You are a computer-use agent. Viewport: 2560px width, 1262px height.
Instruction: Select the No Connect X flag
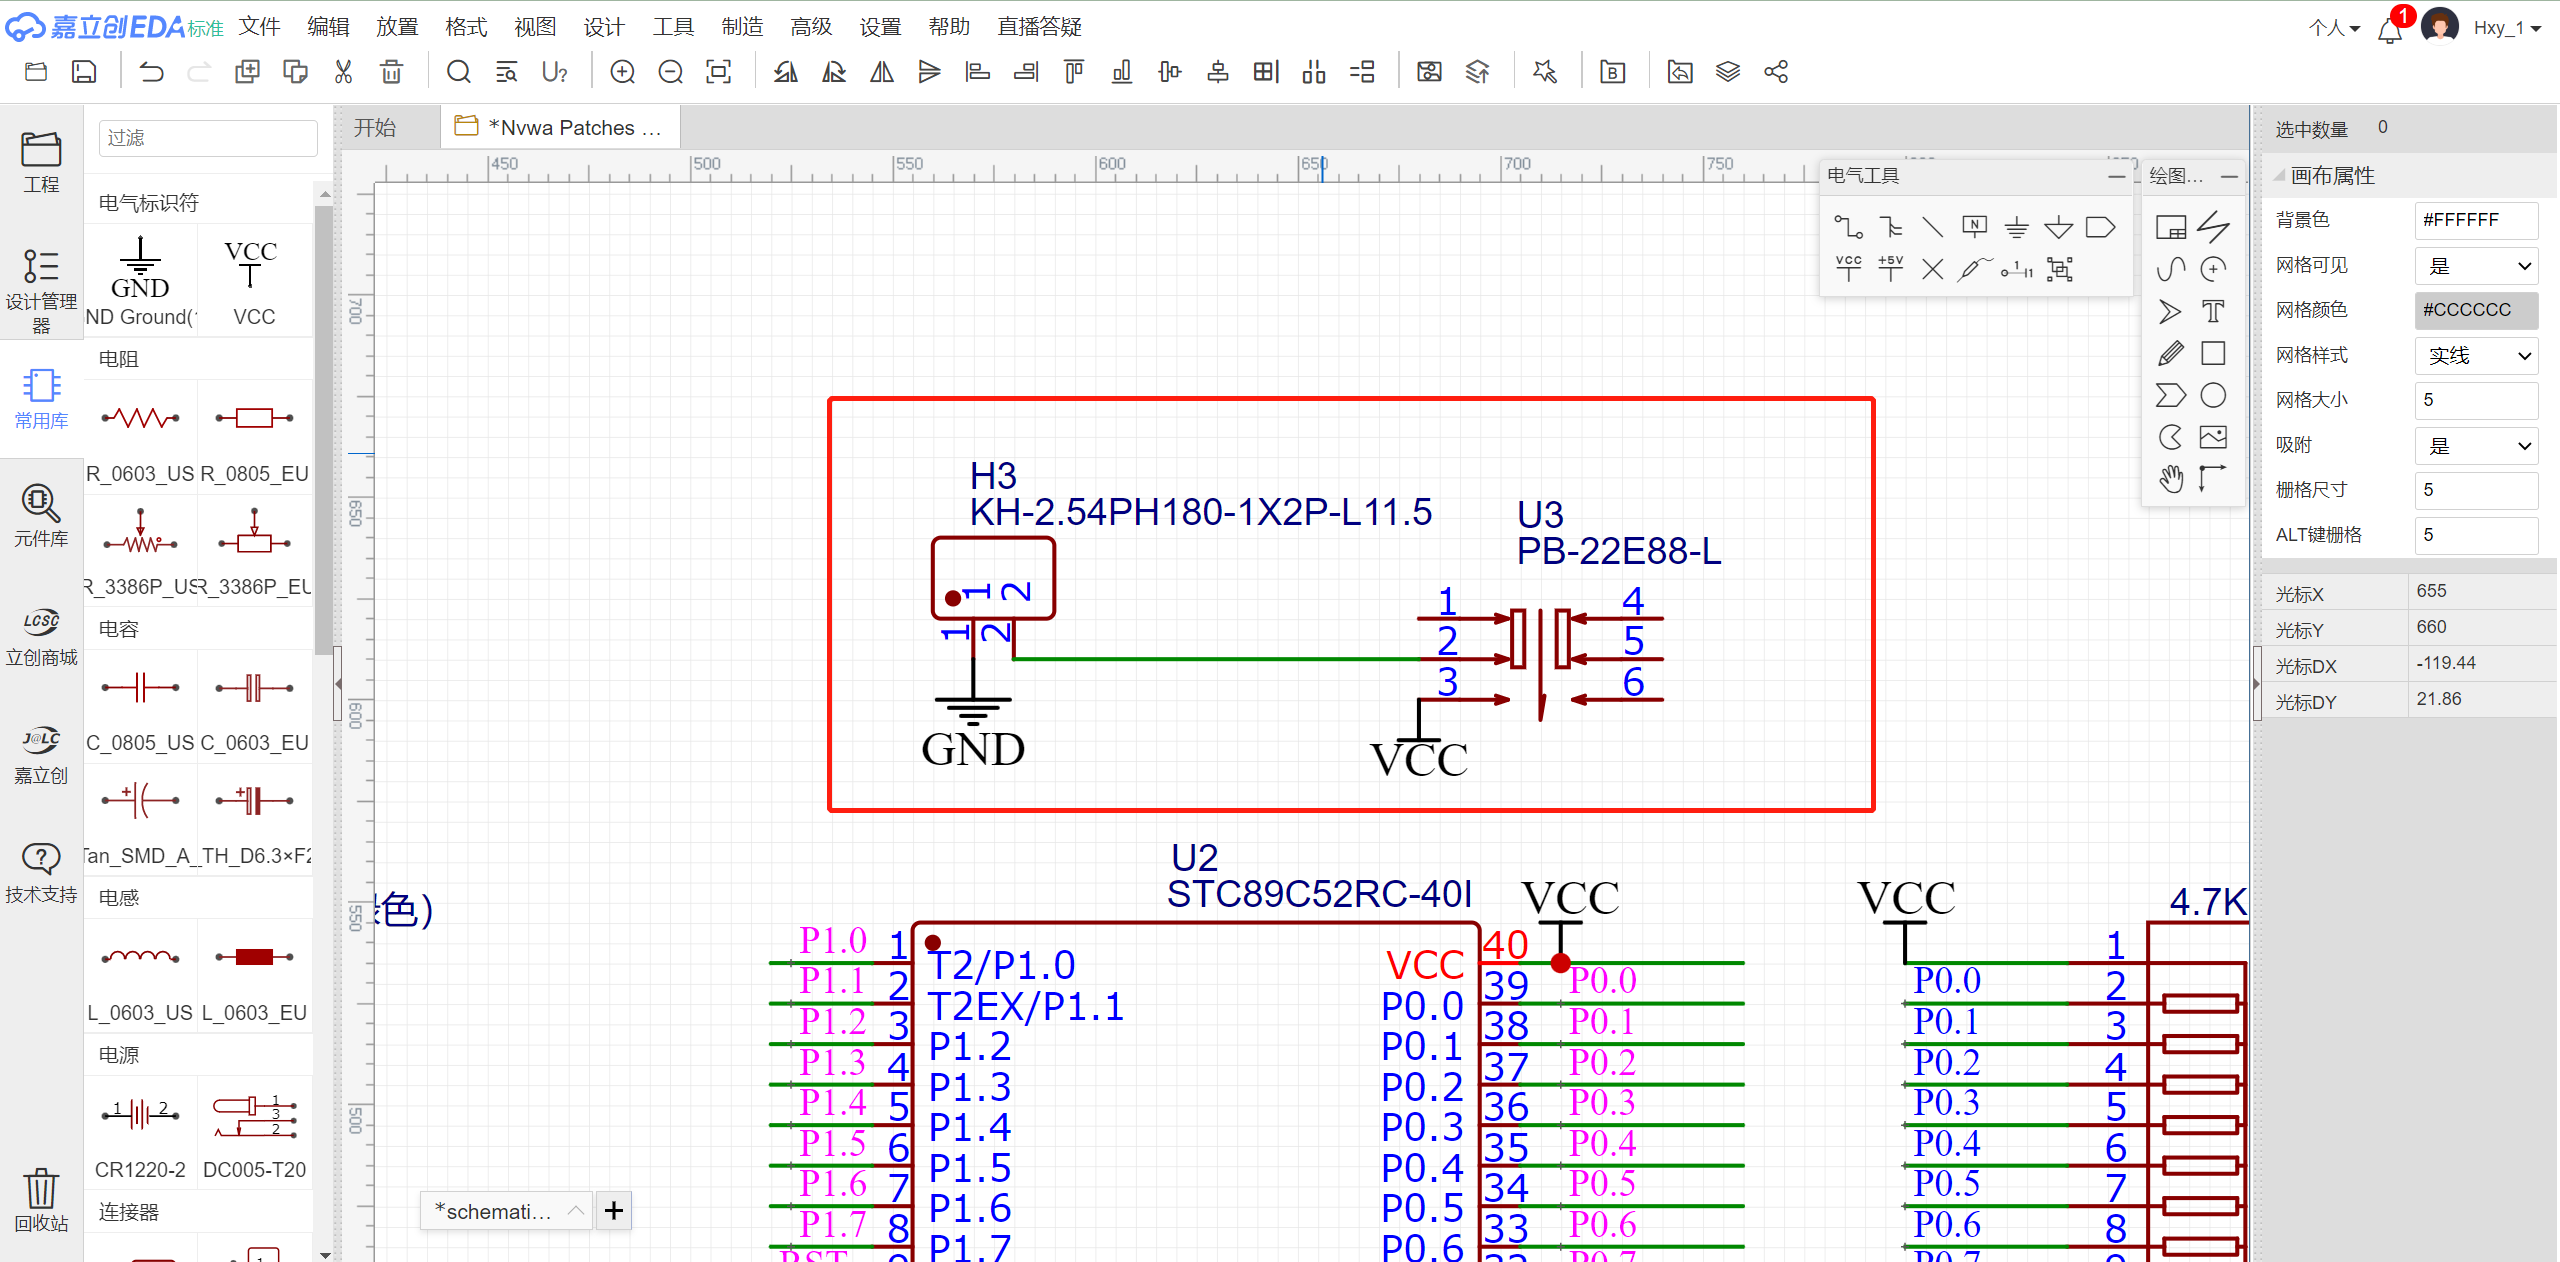tap(1932, 269)
